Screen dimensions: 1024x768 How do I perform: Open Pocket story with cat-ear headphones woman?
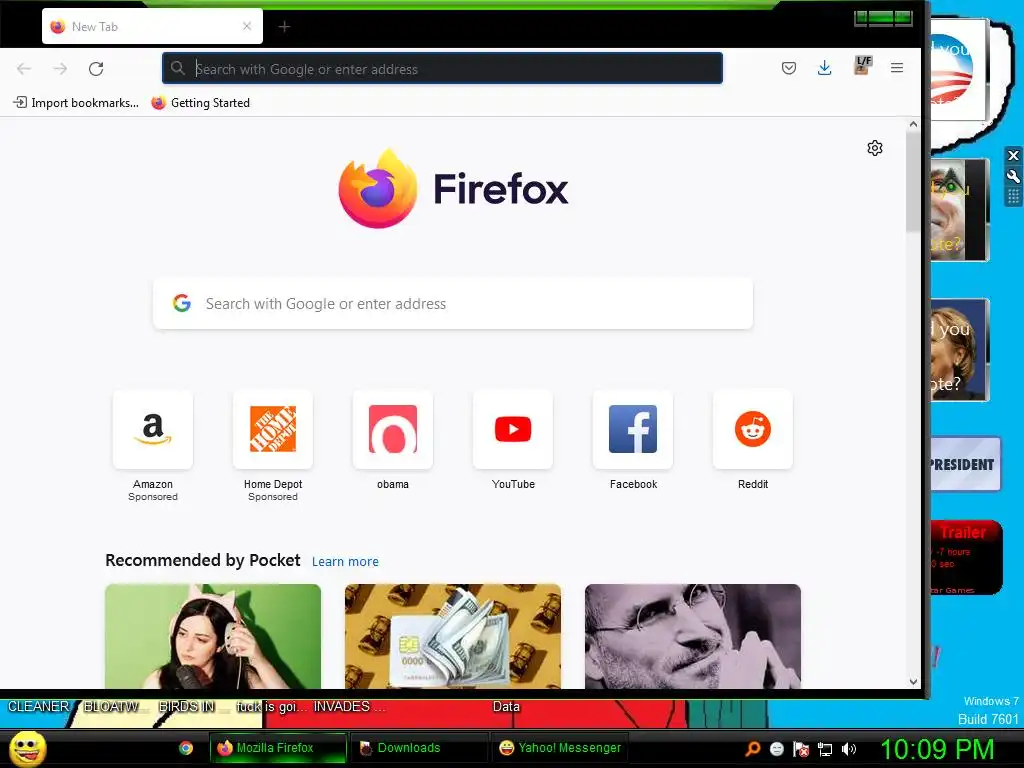pyautogui.click(x=213, y=636)
